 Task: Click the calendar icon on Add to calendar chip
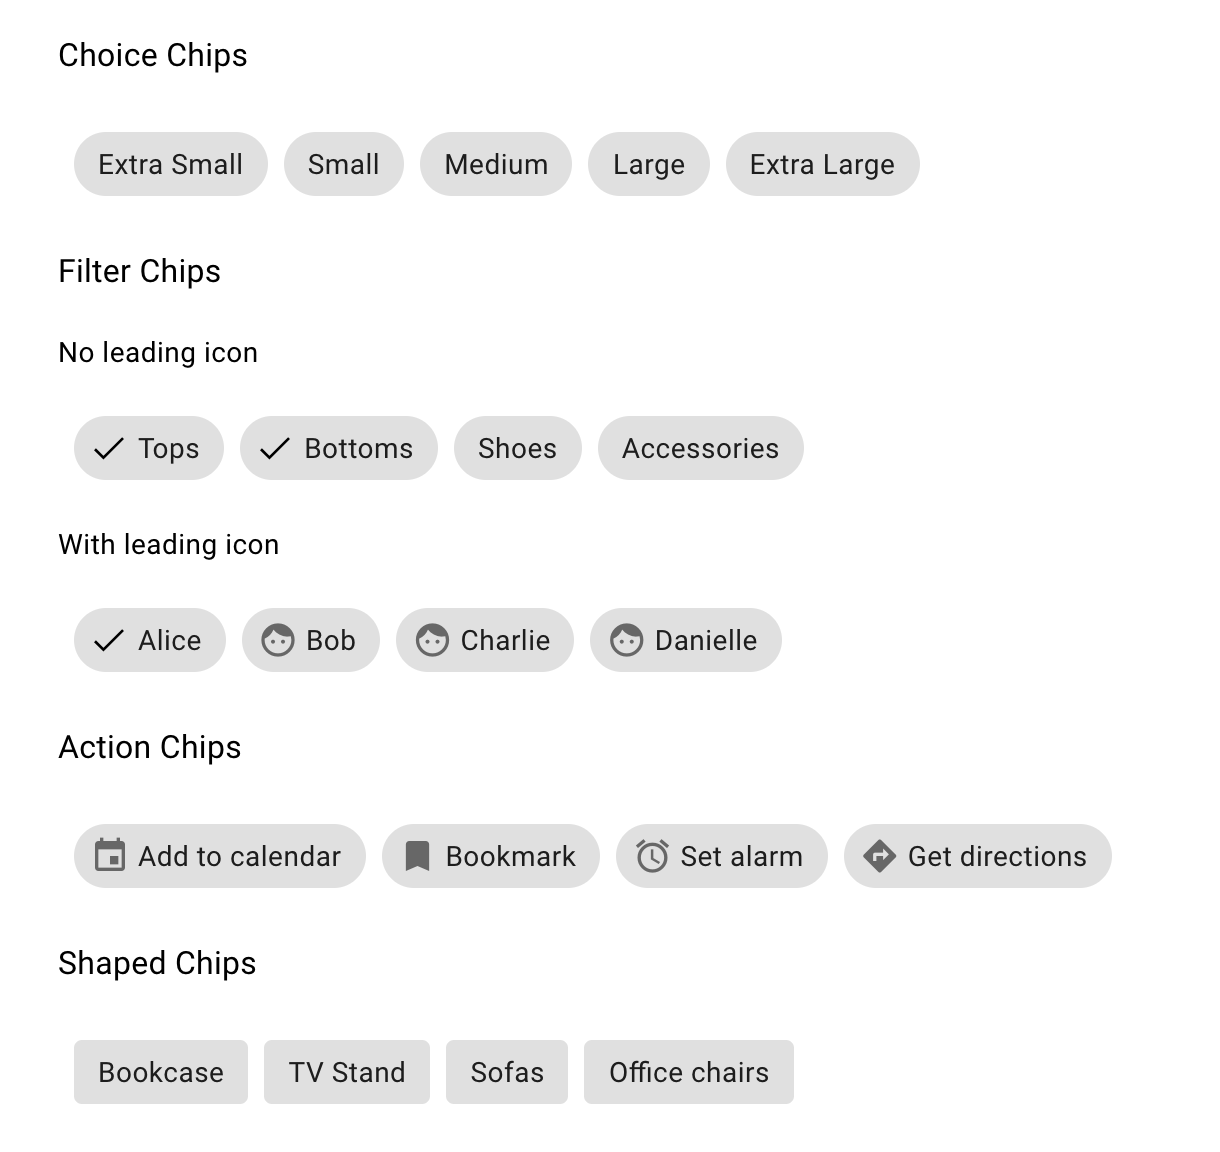111,856
